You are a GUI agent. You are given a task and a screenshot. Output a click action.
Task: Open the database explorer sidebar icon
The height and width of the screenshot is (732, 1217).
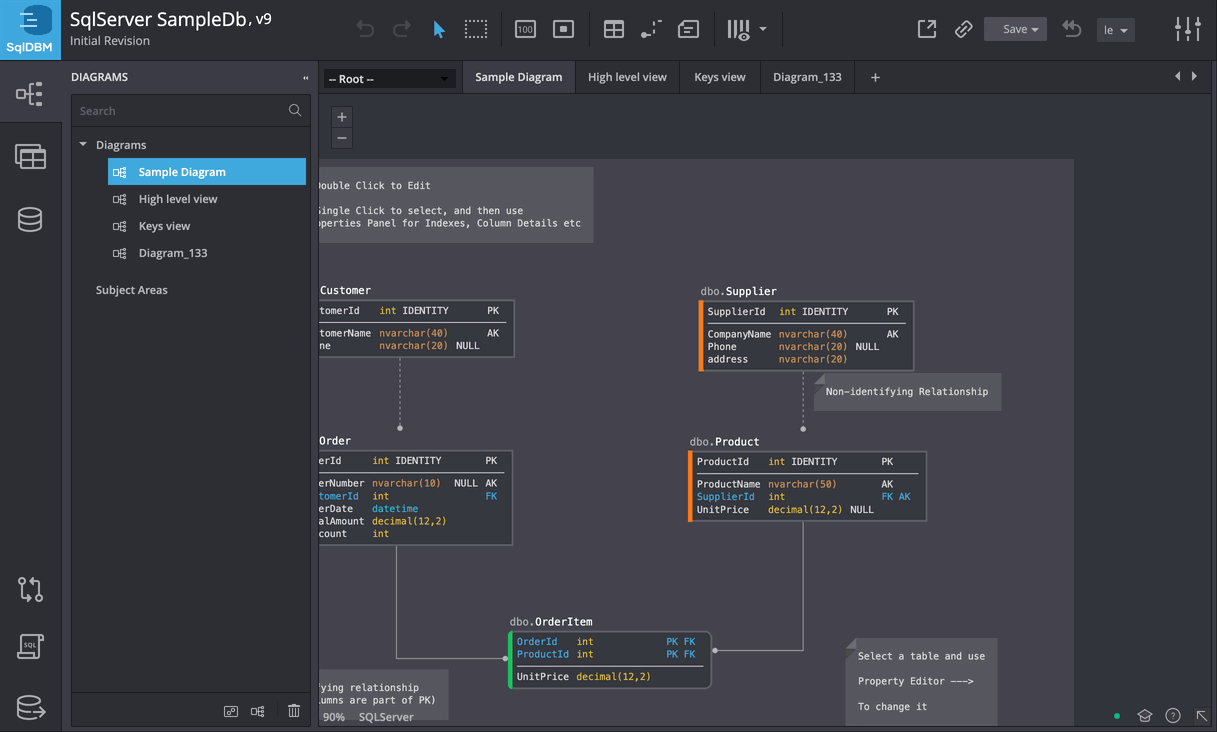30,219
